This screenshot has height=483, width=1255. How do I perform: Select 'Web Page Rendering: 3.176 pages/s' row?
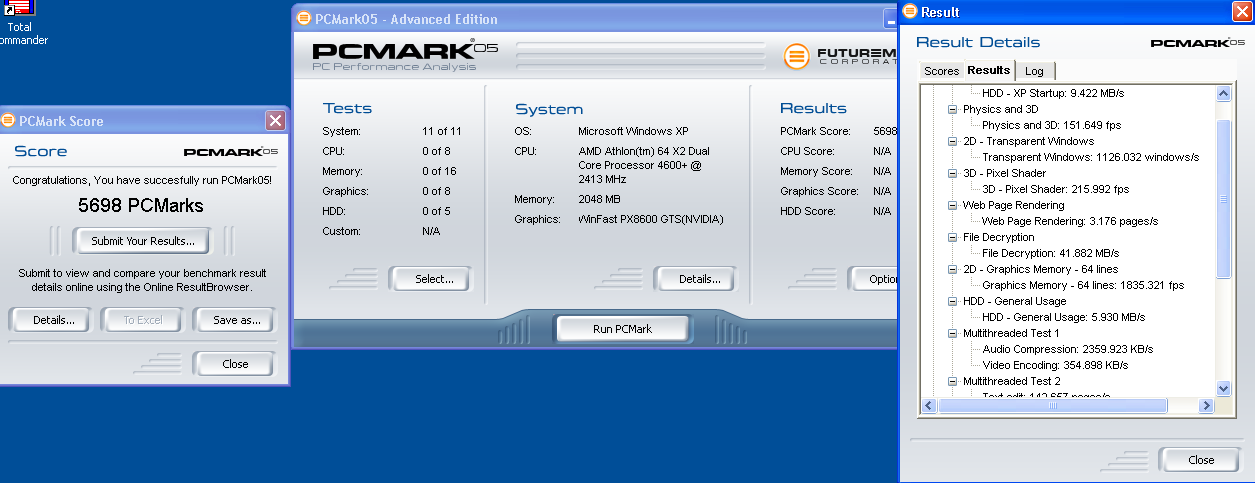click(1069, 221)
